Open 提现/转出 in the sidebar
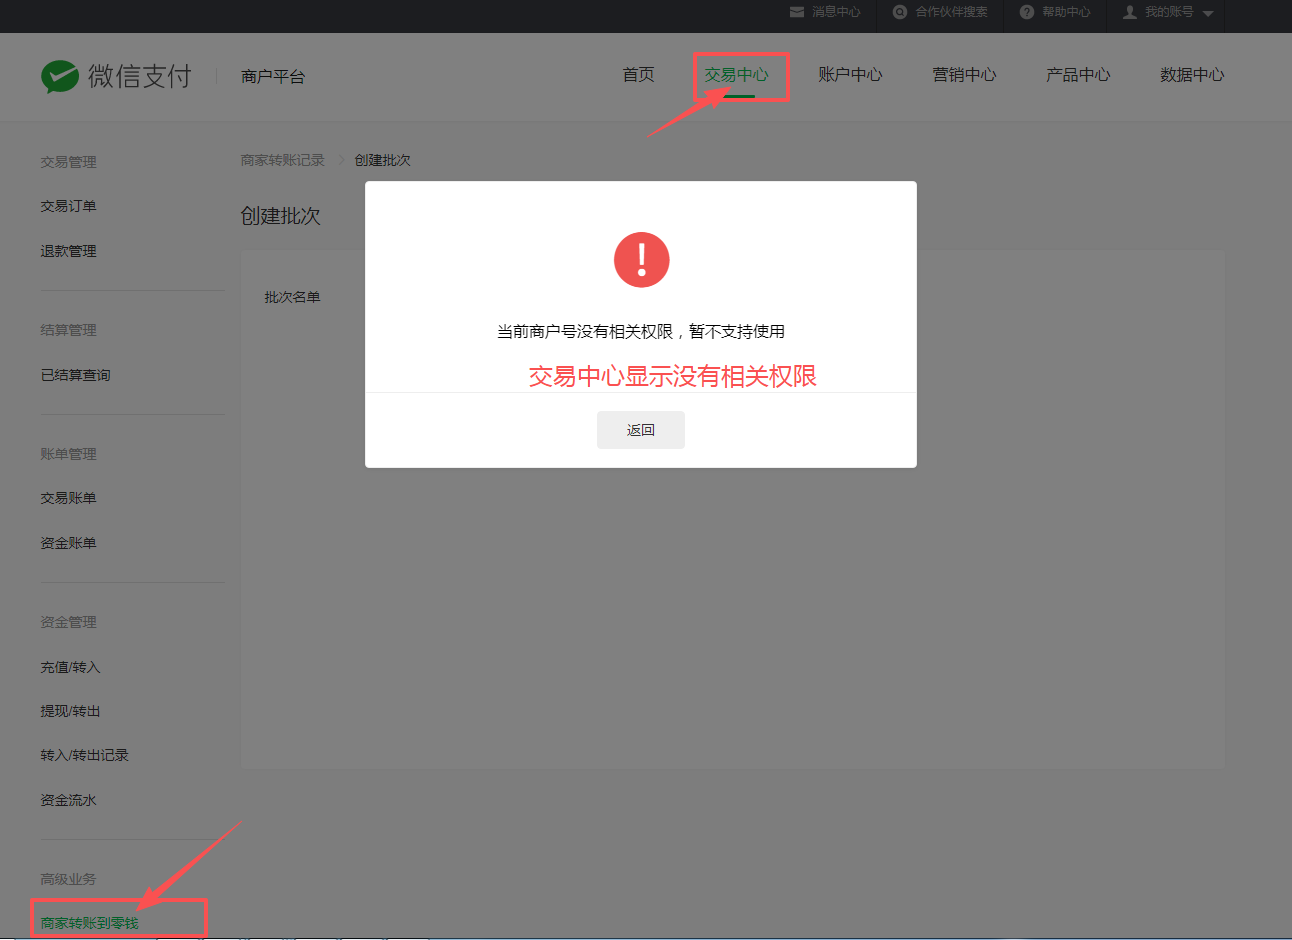This screenshot has width=1292, height=940. (70, 711)
